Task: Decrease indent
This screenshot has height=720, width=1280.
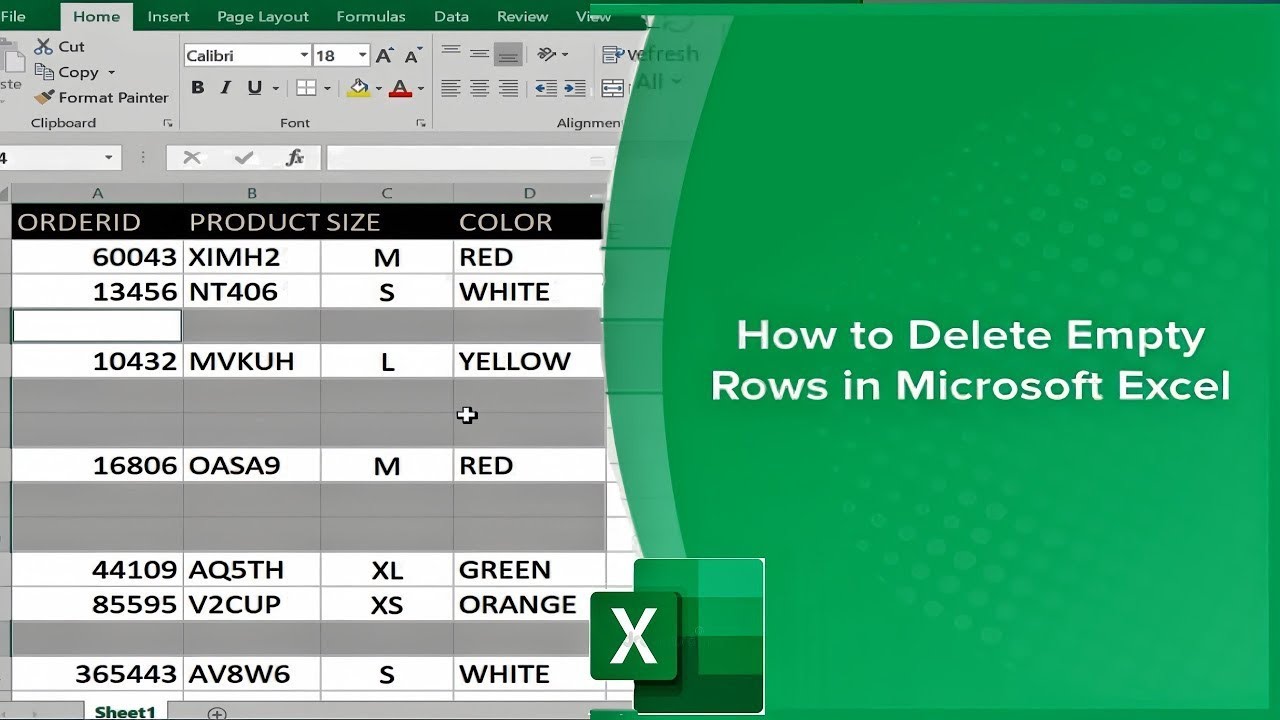Action: 546,88
